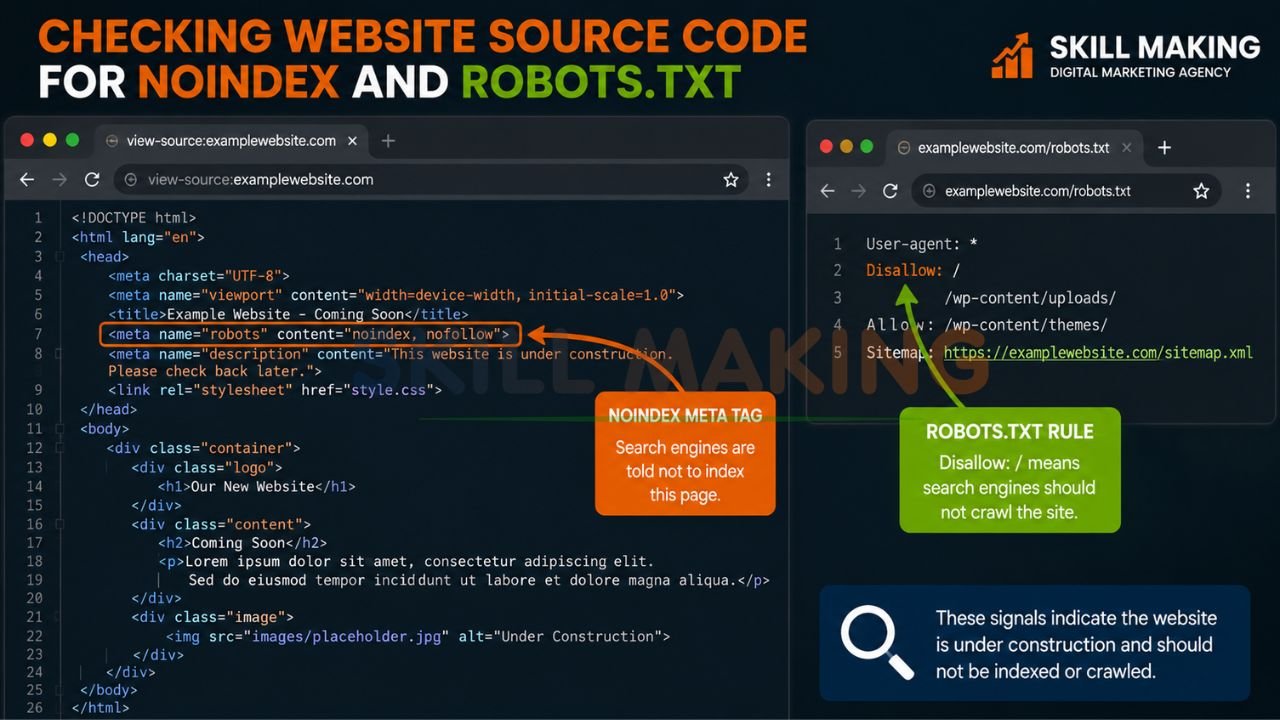Collapse the container div fold at line 12

61,448
